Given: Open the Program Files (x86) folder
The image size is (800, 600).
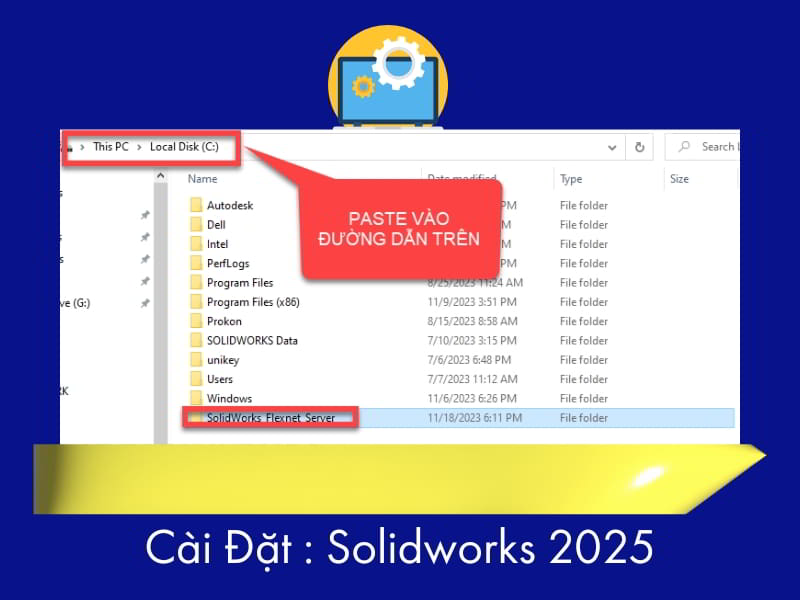Looking at the screenshot, I should (x=241, y=302).
